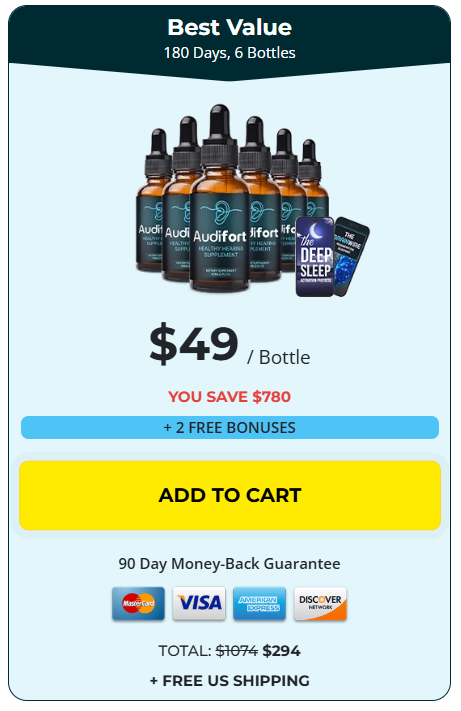The width and height of the screenshot is (461, 711).
Task: Click the $294 total price
Action: 281,651
